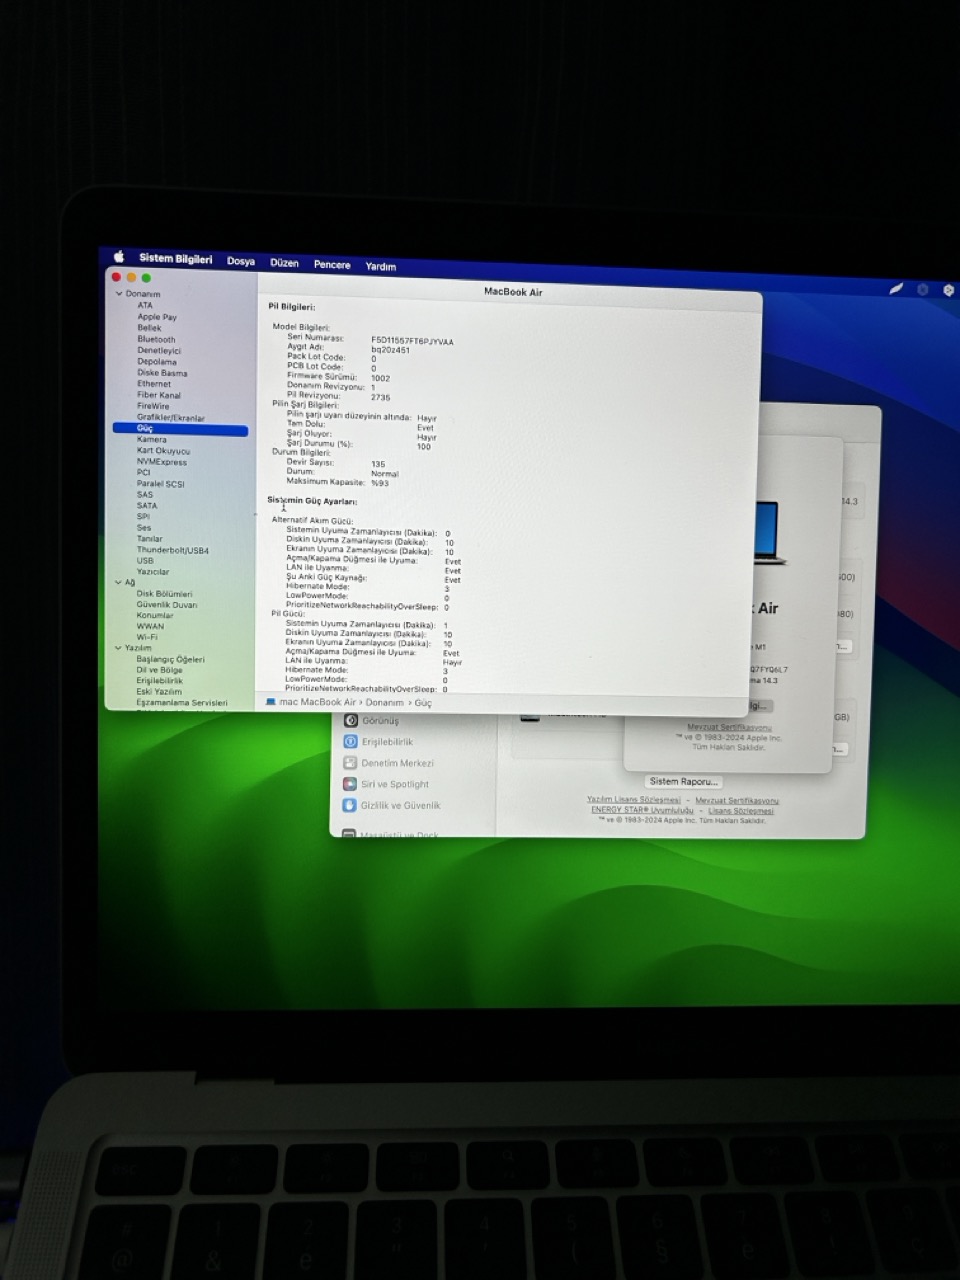Select Ethernet in the sidebar
The width and height of the screenshot is (960, 1280).
154,383
